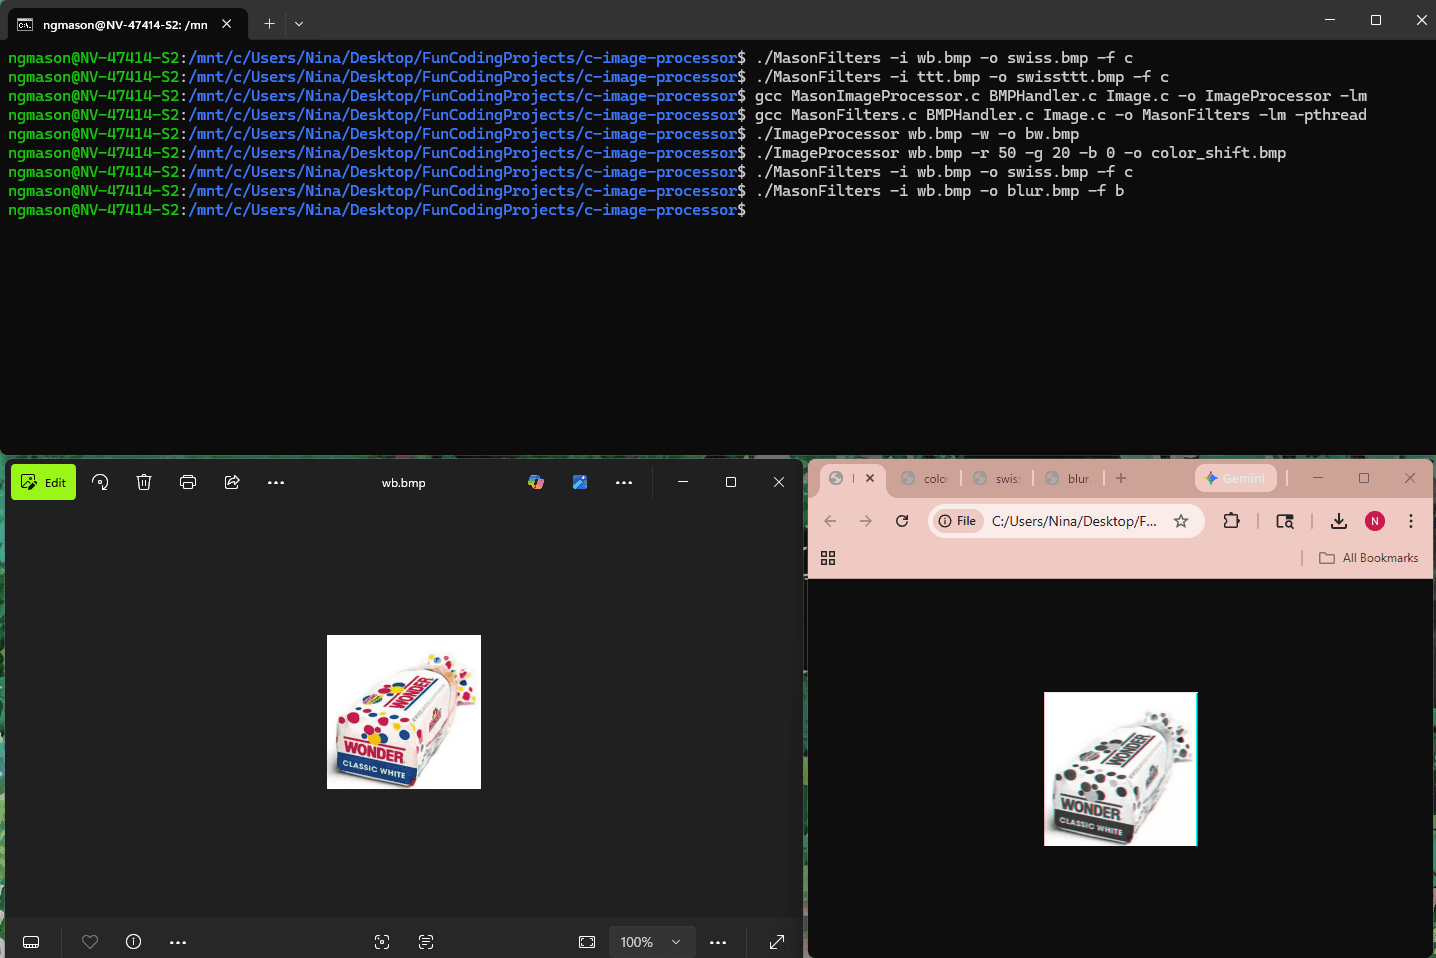Close the ngmason terminal tab

point(227,23)
